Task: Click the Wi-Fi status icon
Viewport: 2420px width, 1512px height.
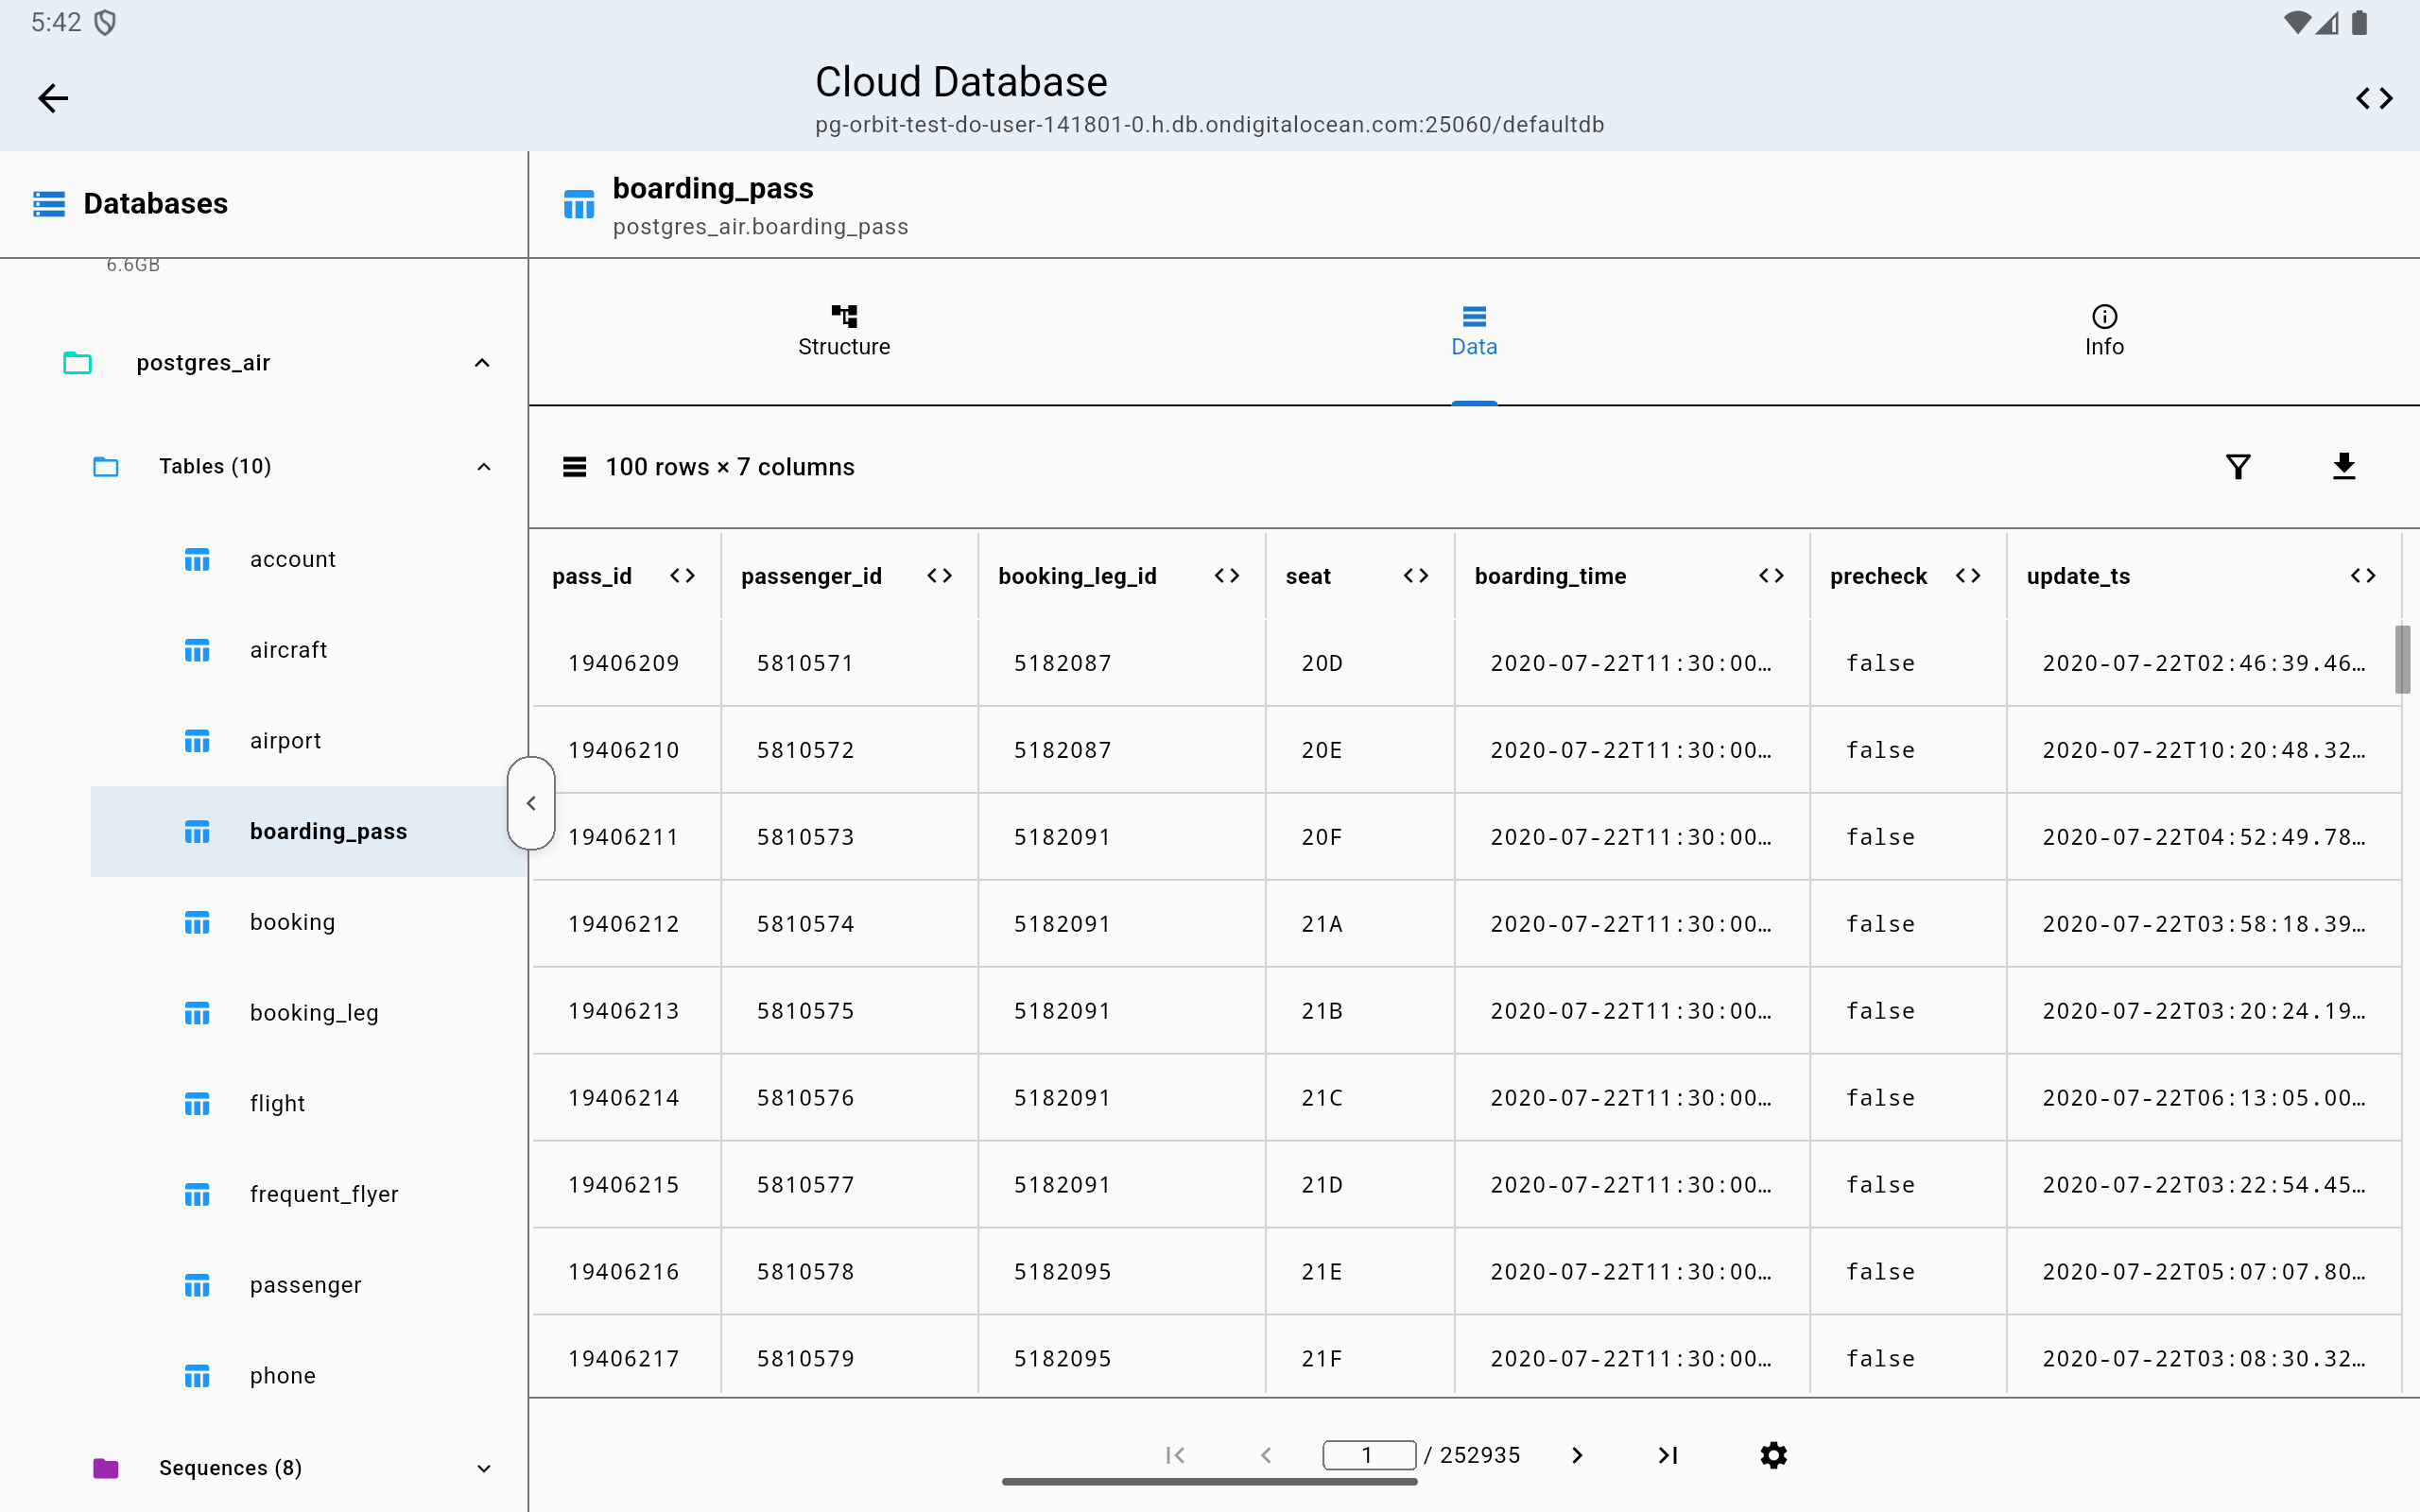Action: tap(2298, 22)
